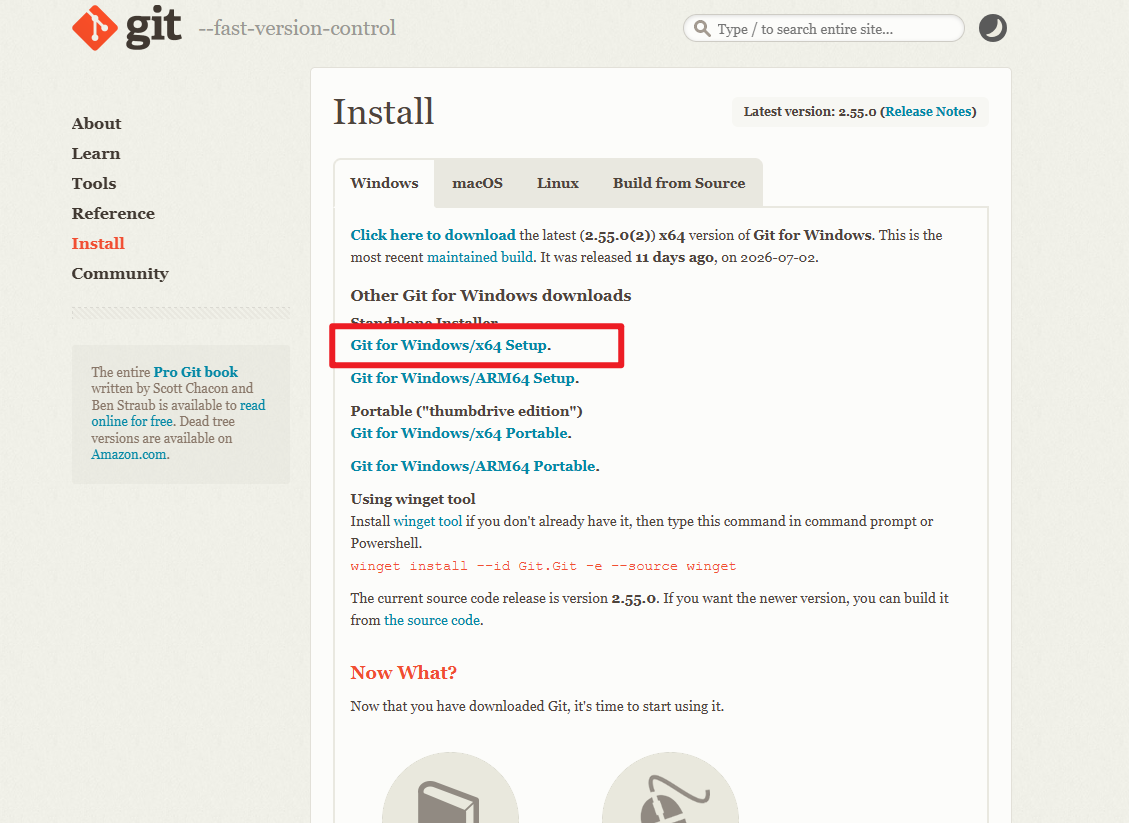Screen dimensions: 1129x823
Task: Switch to the macOS tab
Action: coord(477,183)
